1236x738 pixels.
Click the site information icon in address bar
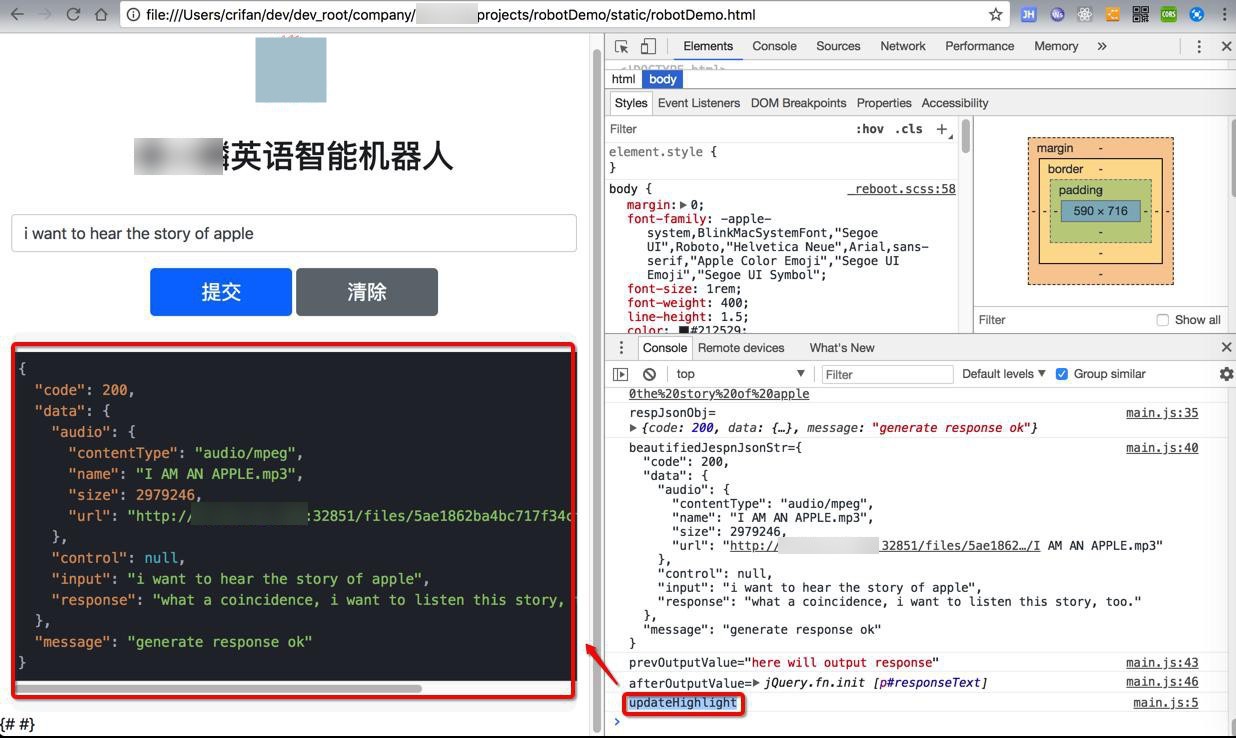(x=134, y=15)
